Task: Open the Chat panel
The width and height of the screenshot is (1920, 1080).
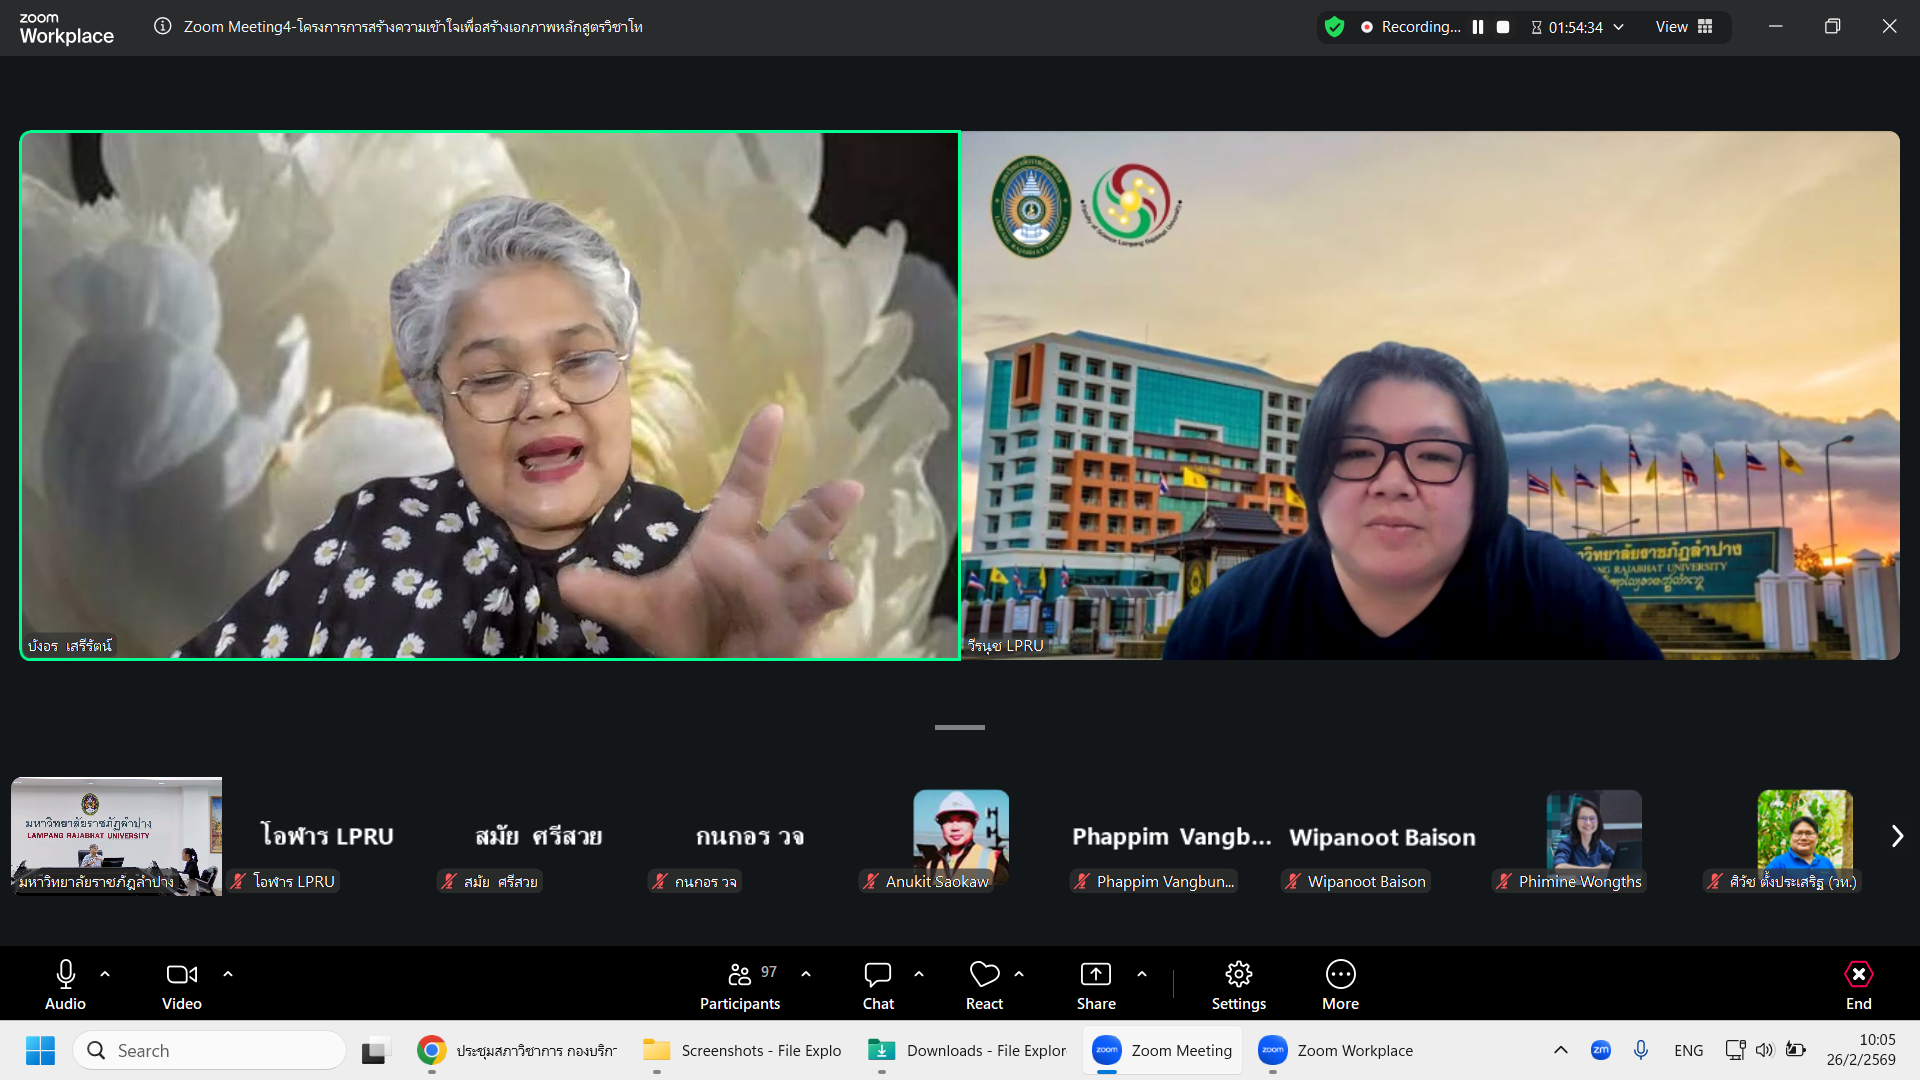Action: (878, 985)
